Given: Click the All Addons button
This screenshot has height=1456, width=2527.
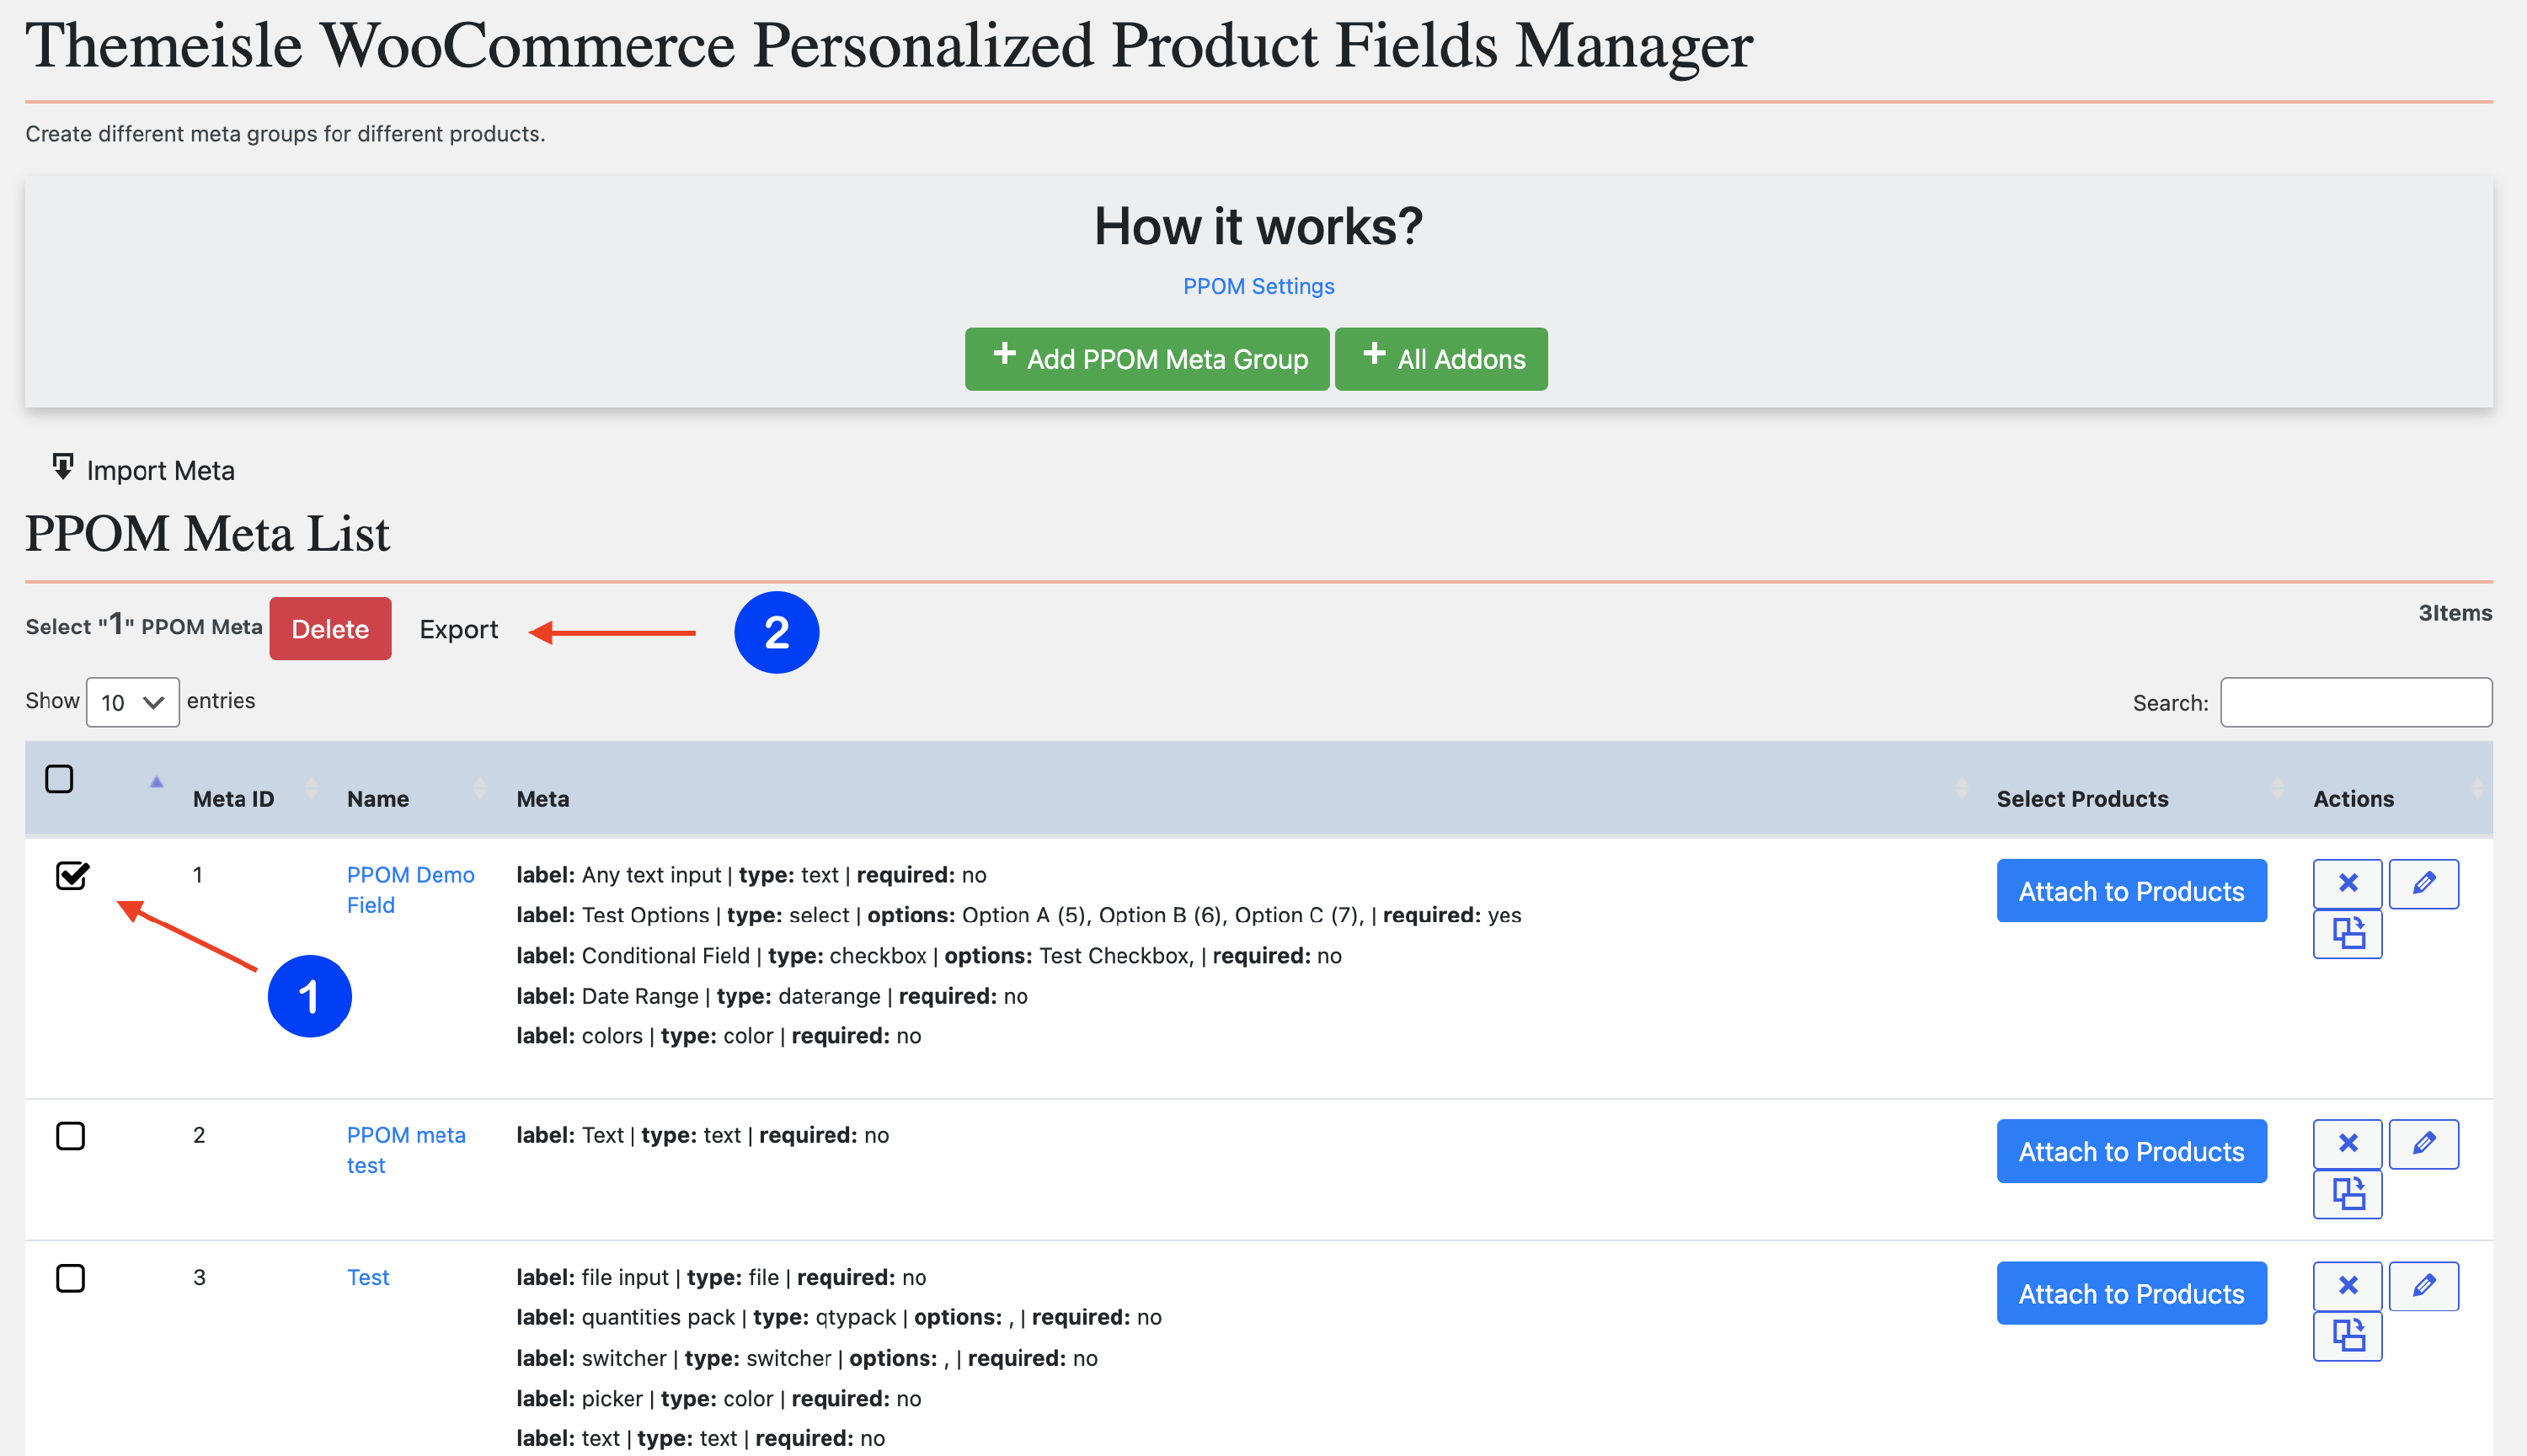Looking at the screenshot, I should click(x=1441, y=359).
